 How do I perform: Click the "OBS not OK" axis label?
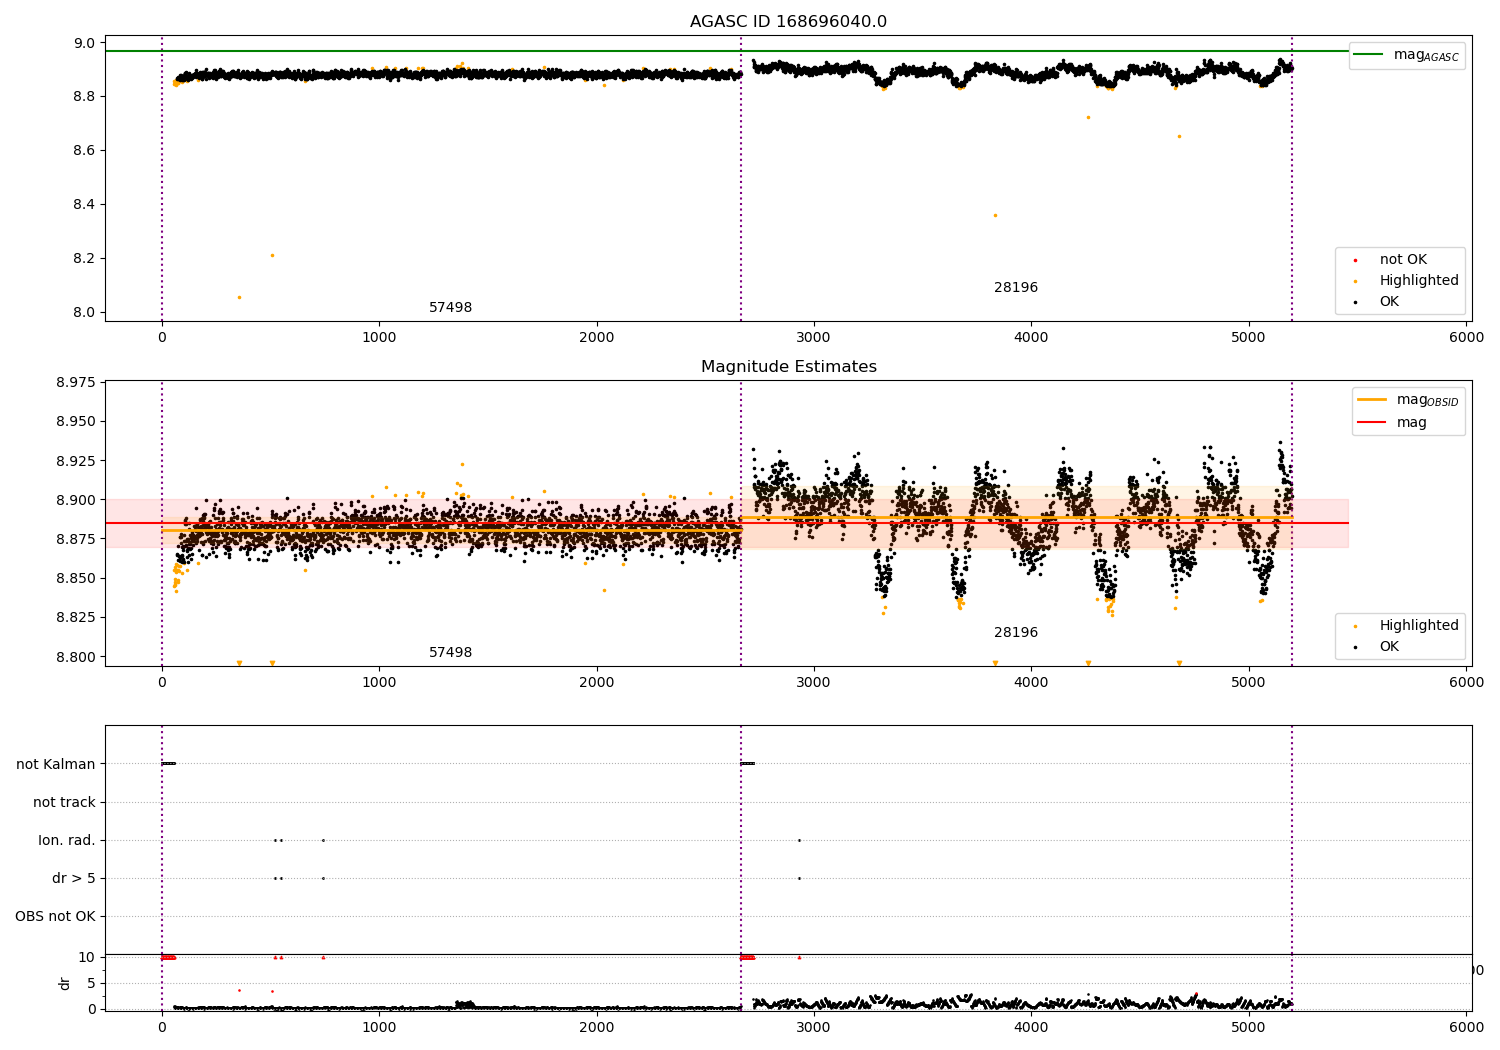[x=55, y=916]
